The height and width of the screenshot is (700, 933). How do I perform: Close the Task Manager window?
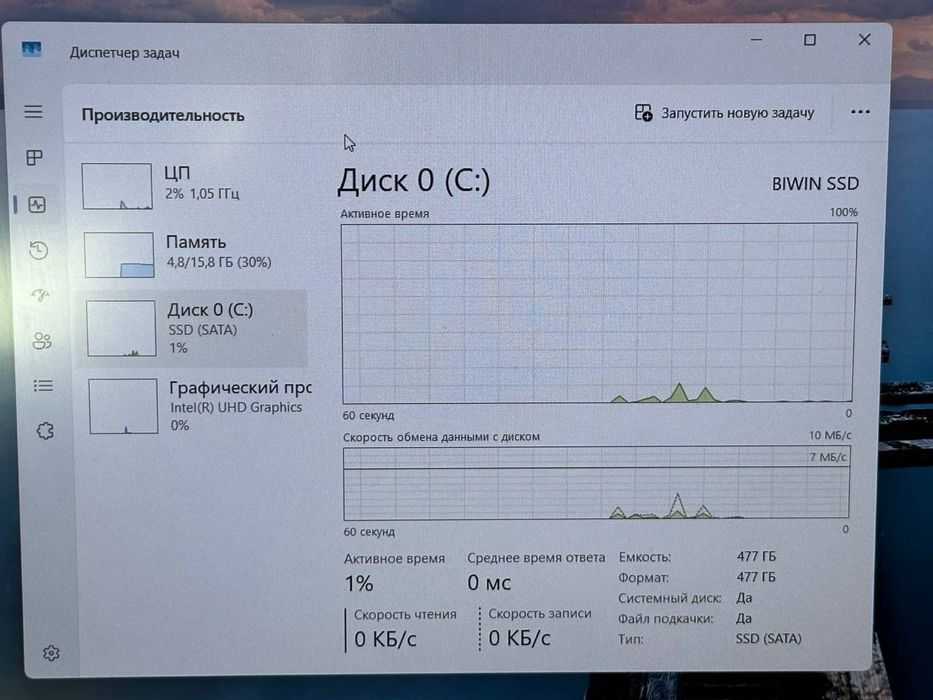(865, 39)
